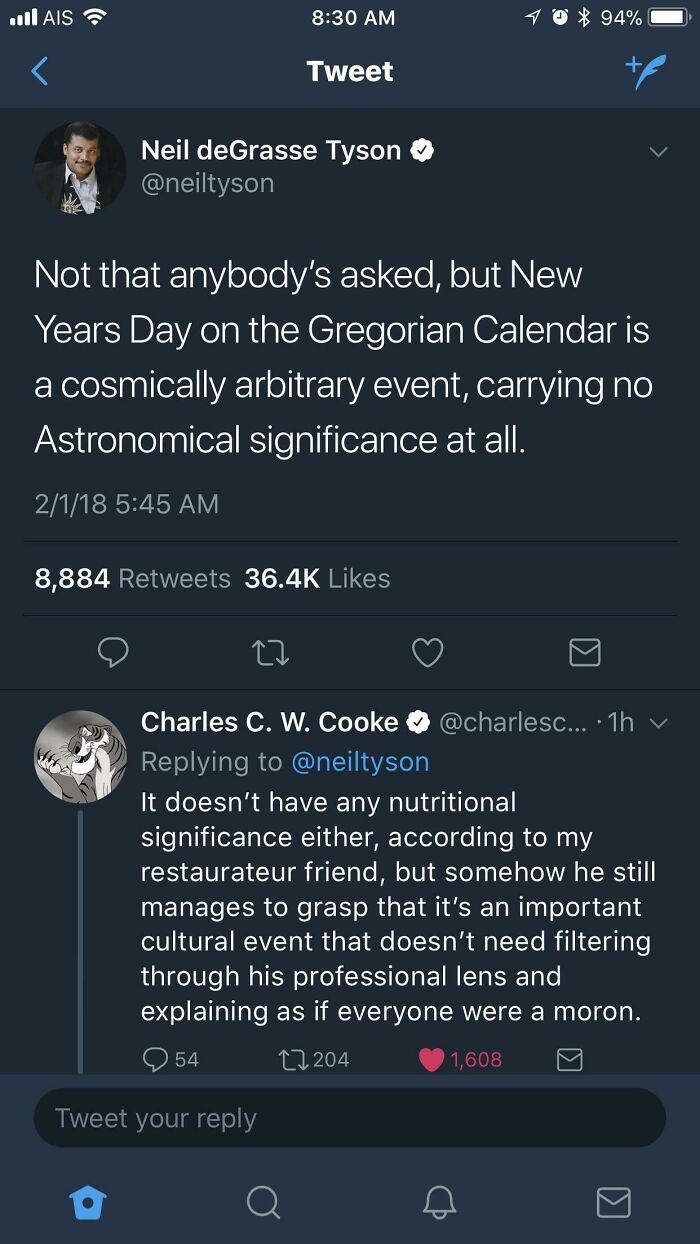Tap the back arrow in header
Screen dimensions: 700x1244
(x=40, y=72)
